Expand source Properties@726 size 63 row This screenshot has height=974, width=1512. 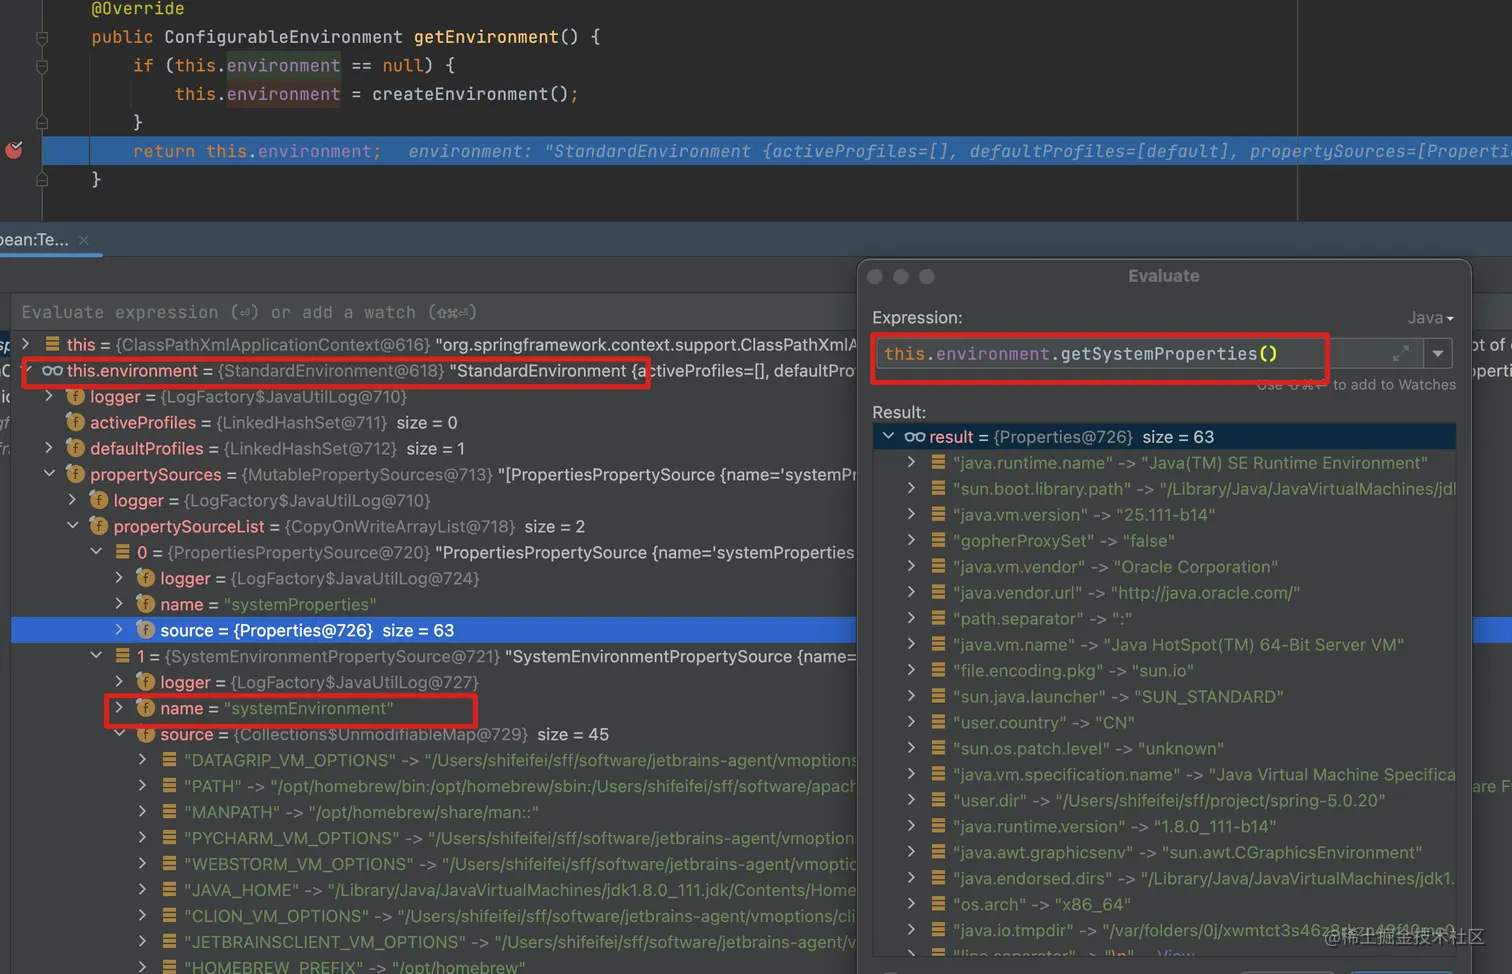[119, 630]
